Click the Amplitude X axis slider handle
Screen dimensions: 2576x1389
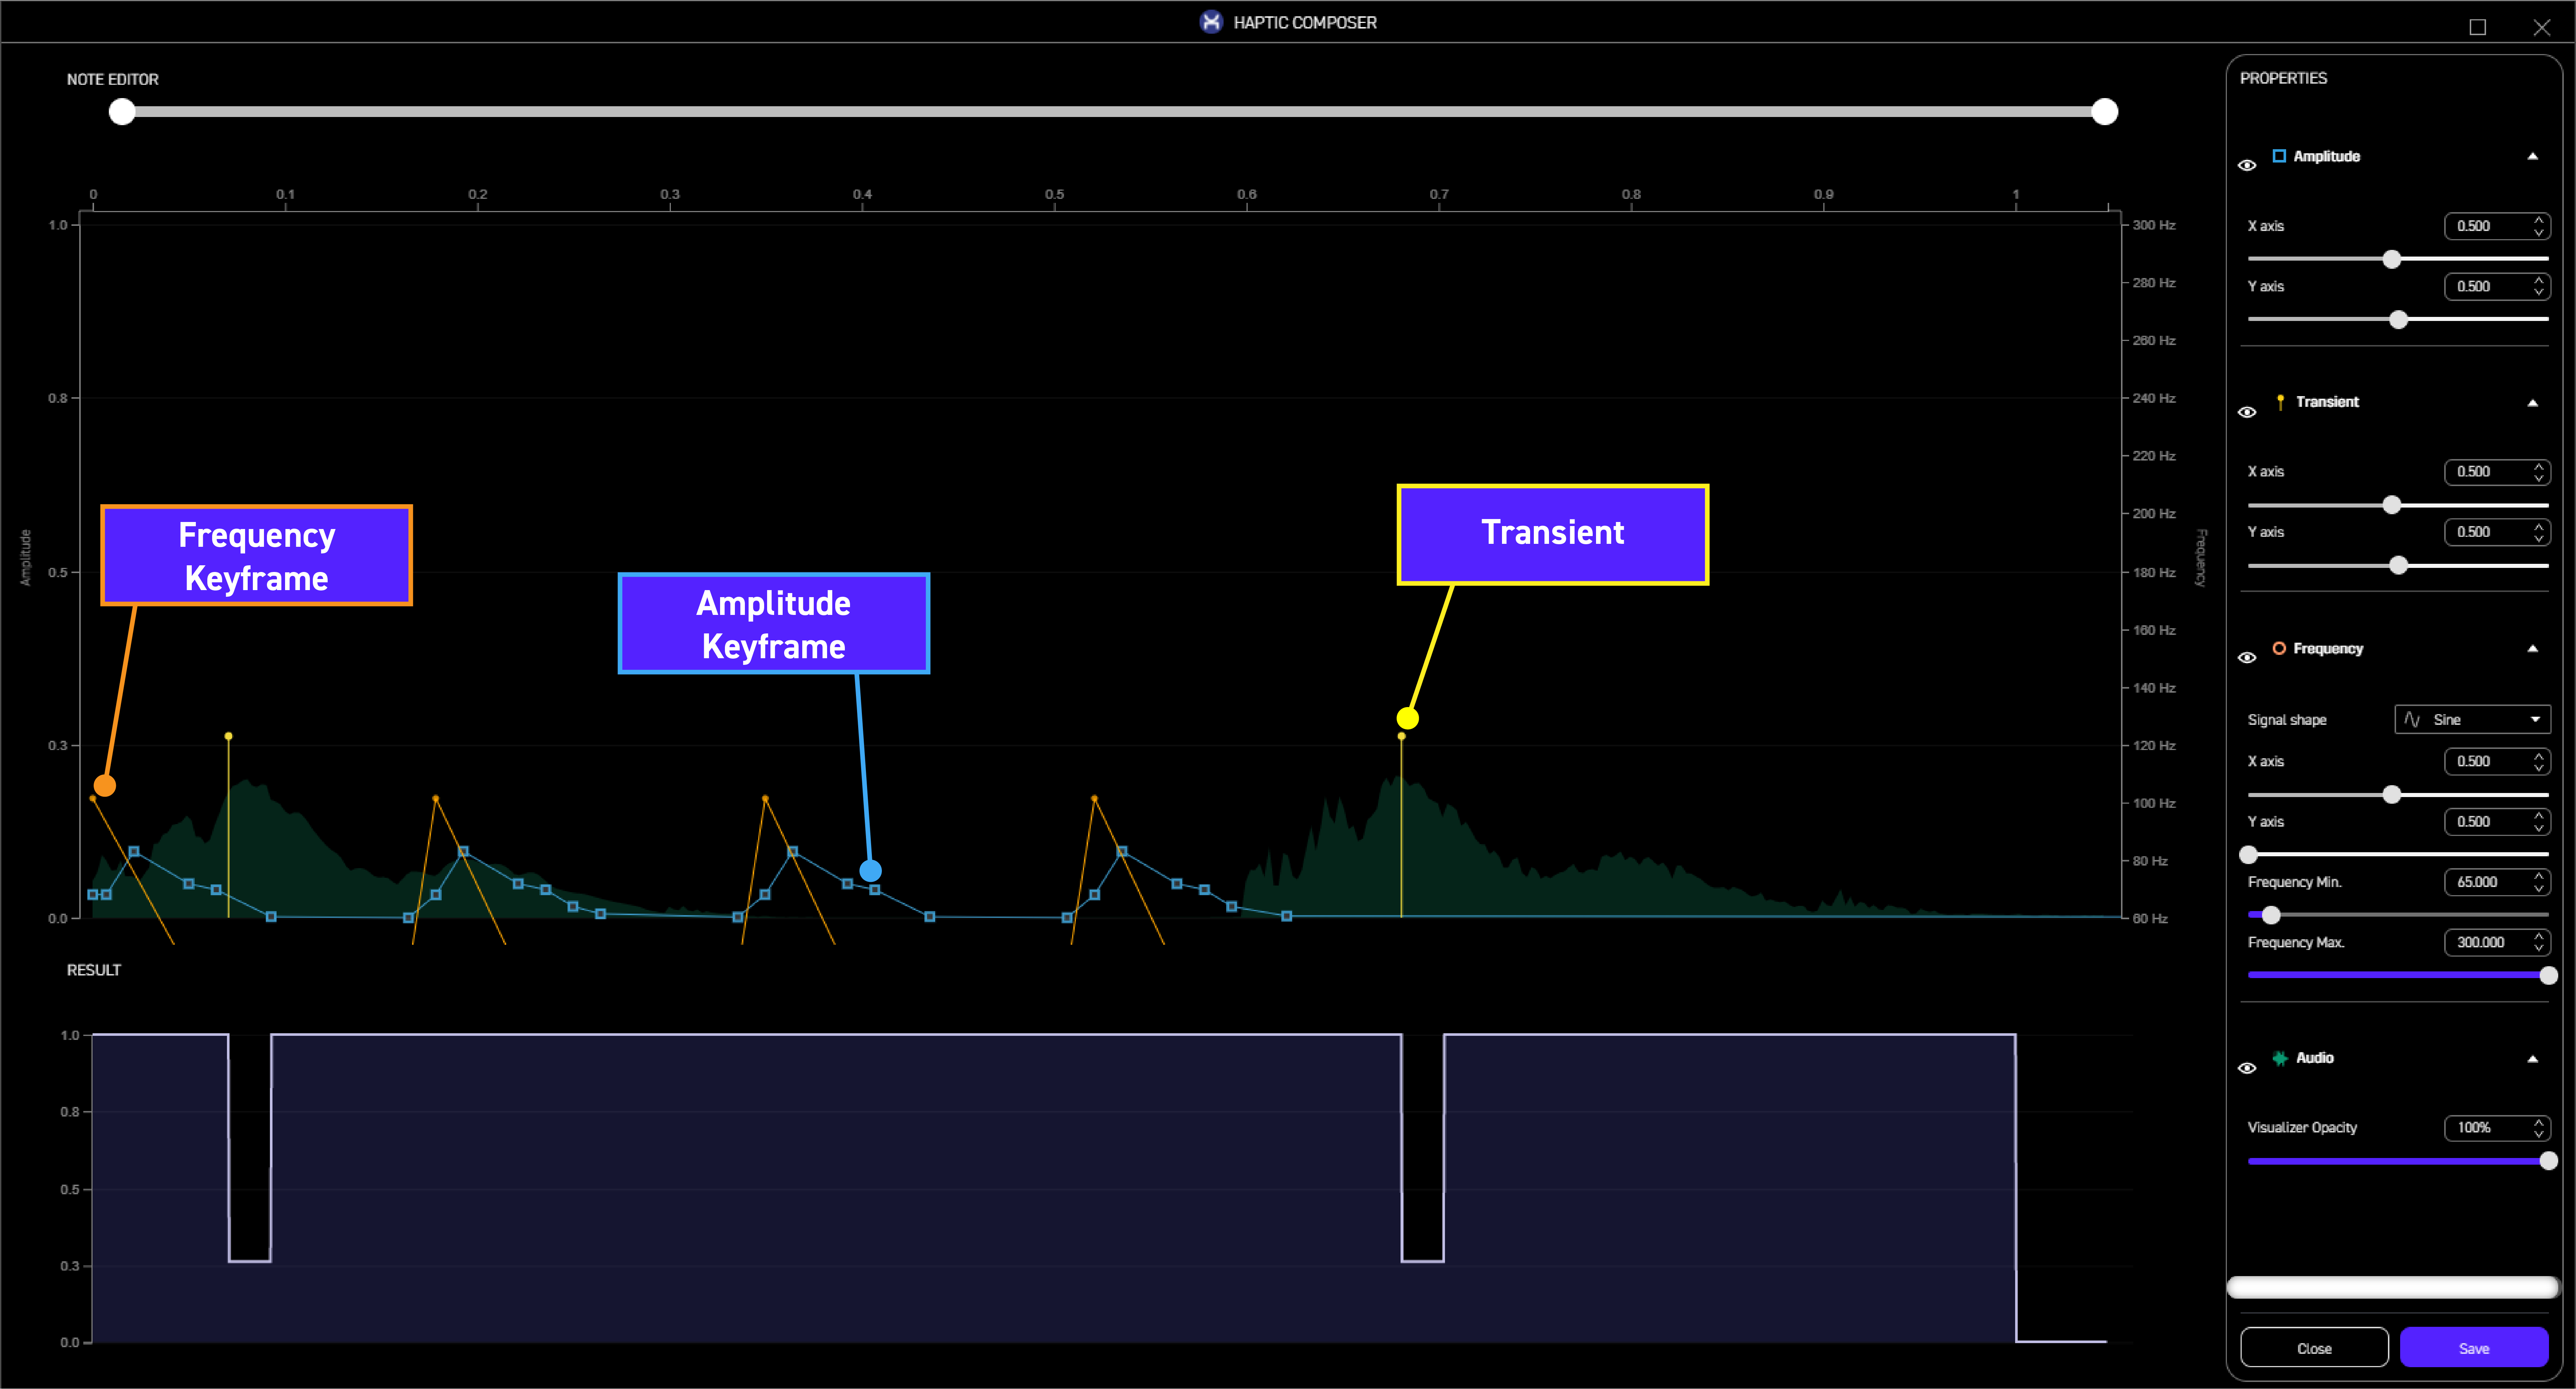click(x=2392, y=260)
